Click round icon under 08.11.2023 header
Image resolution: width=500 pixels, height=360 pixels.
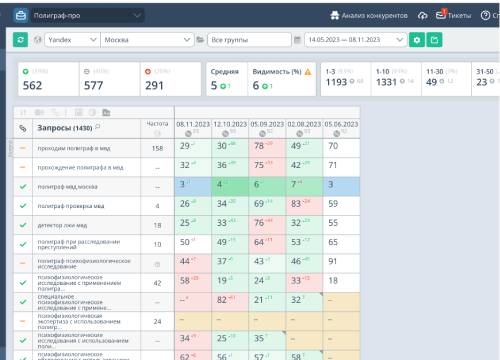click(x=188, y=134)
